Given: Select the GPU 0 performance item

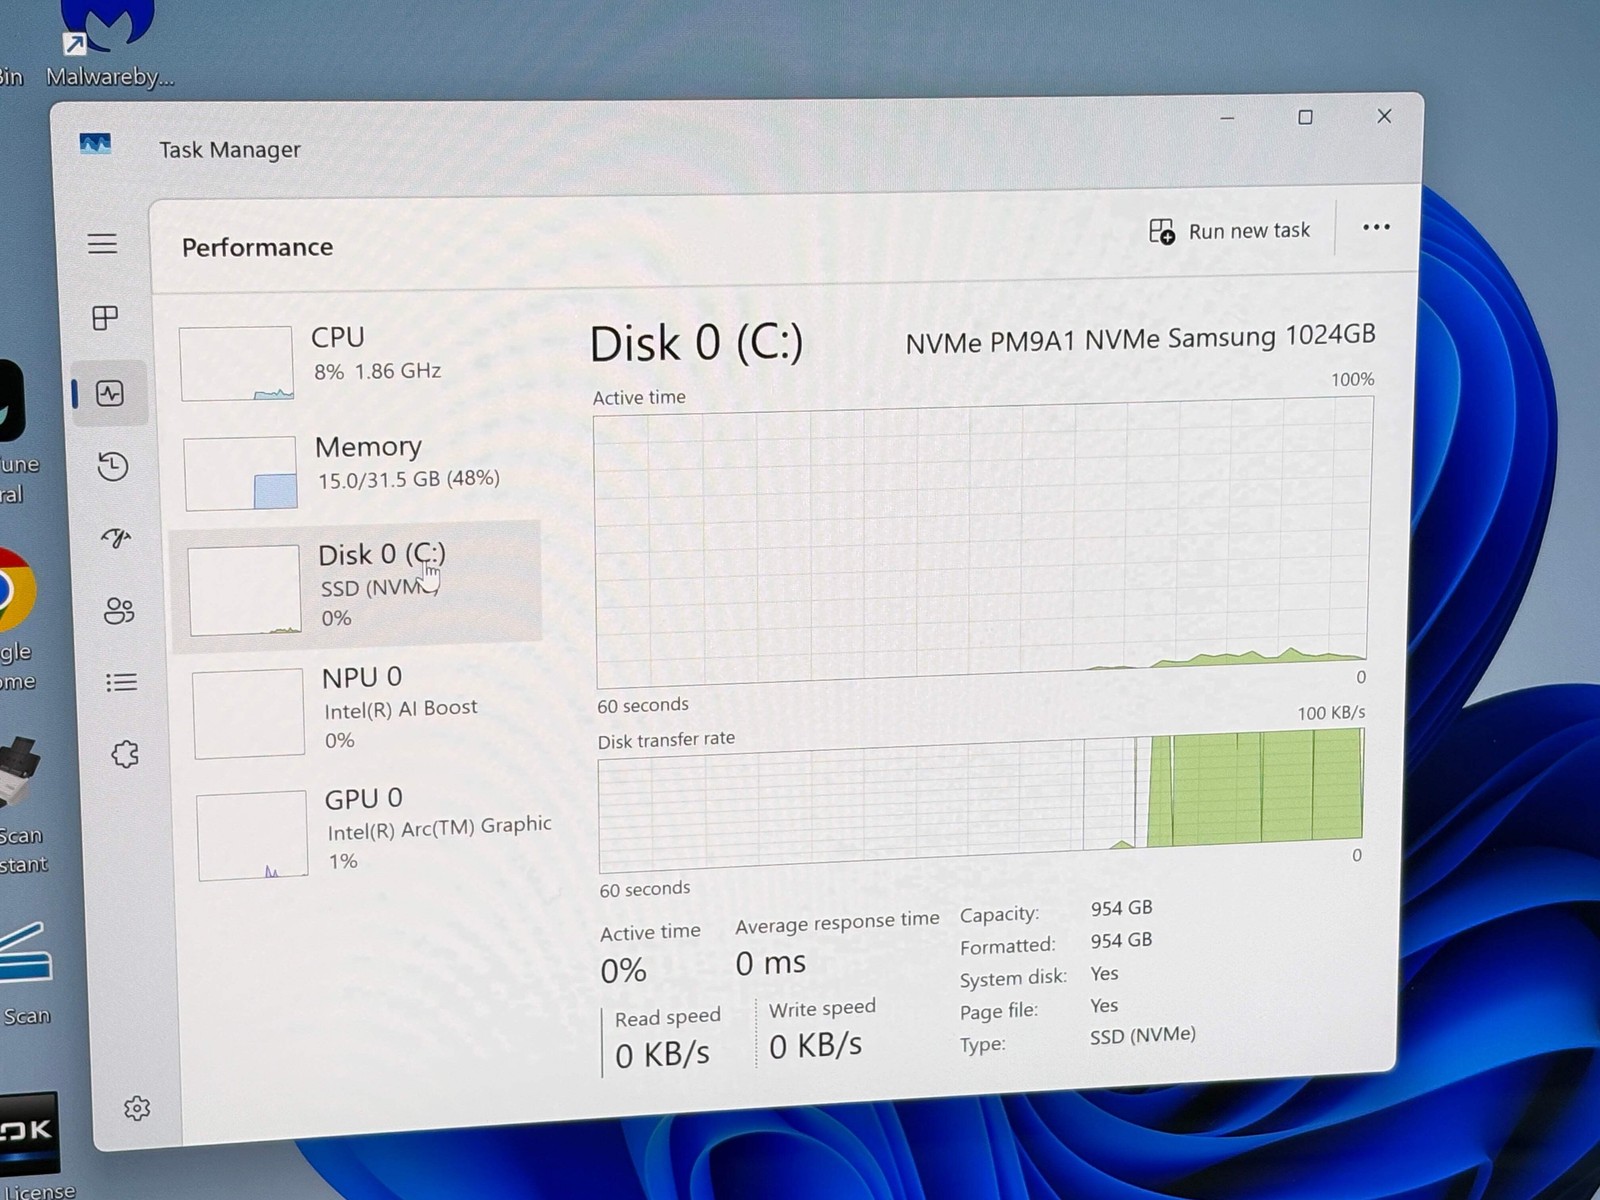Looking at the screenshot, I should 372,832.
